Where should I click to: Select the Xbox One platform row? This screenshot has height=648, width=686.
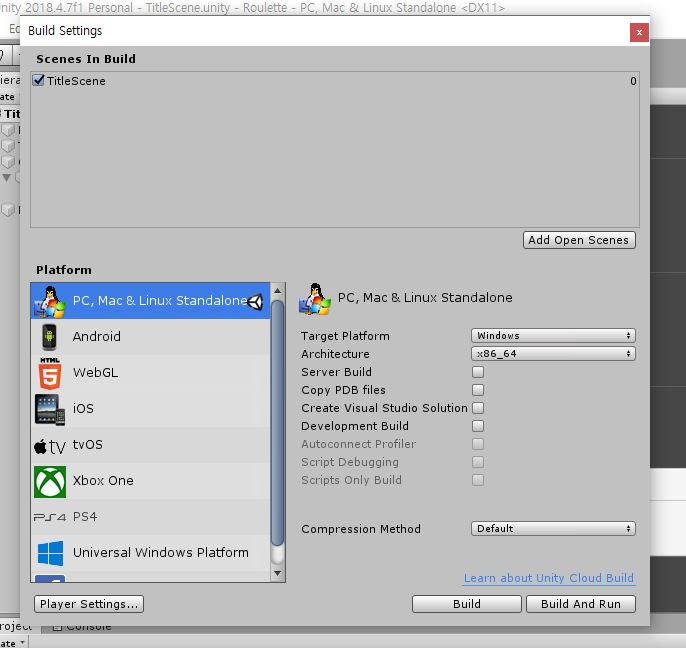(150, 481)
